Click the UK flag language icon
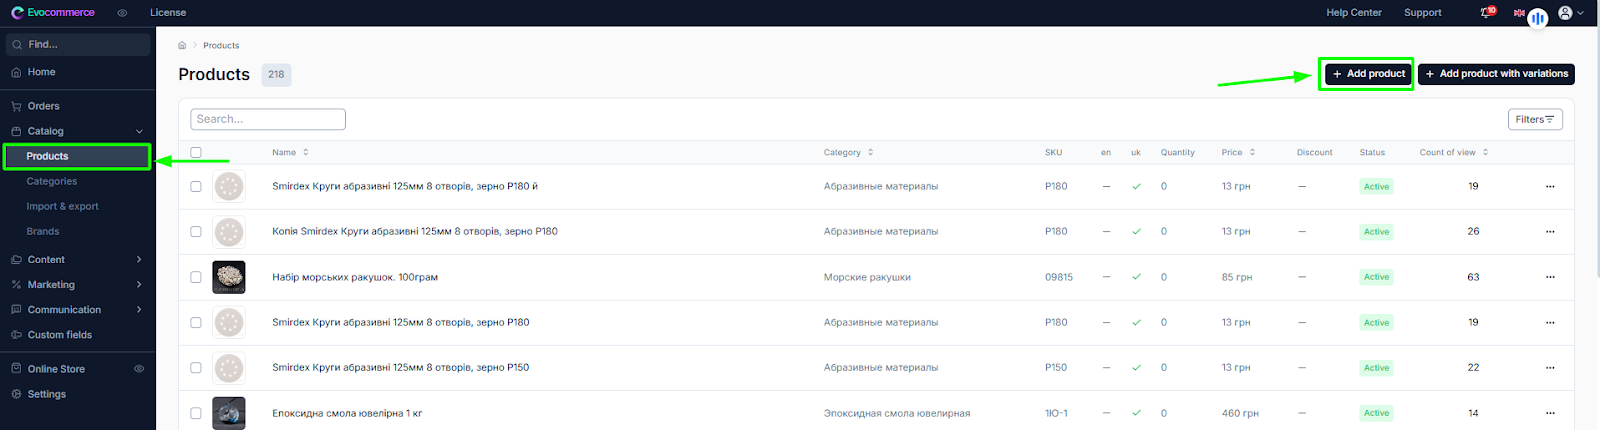This screenshot has width=1600, height=430. 1519,13
